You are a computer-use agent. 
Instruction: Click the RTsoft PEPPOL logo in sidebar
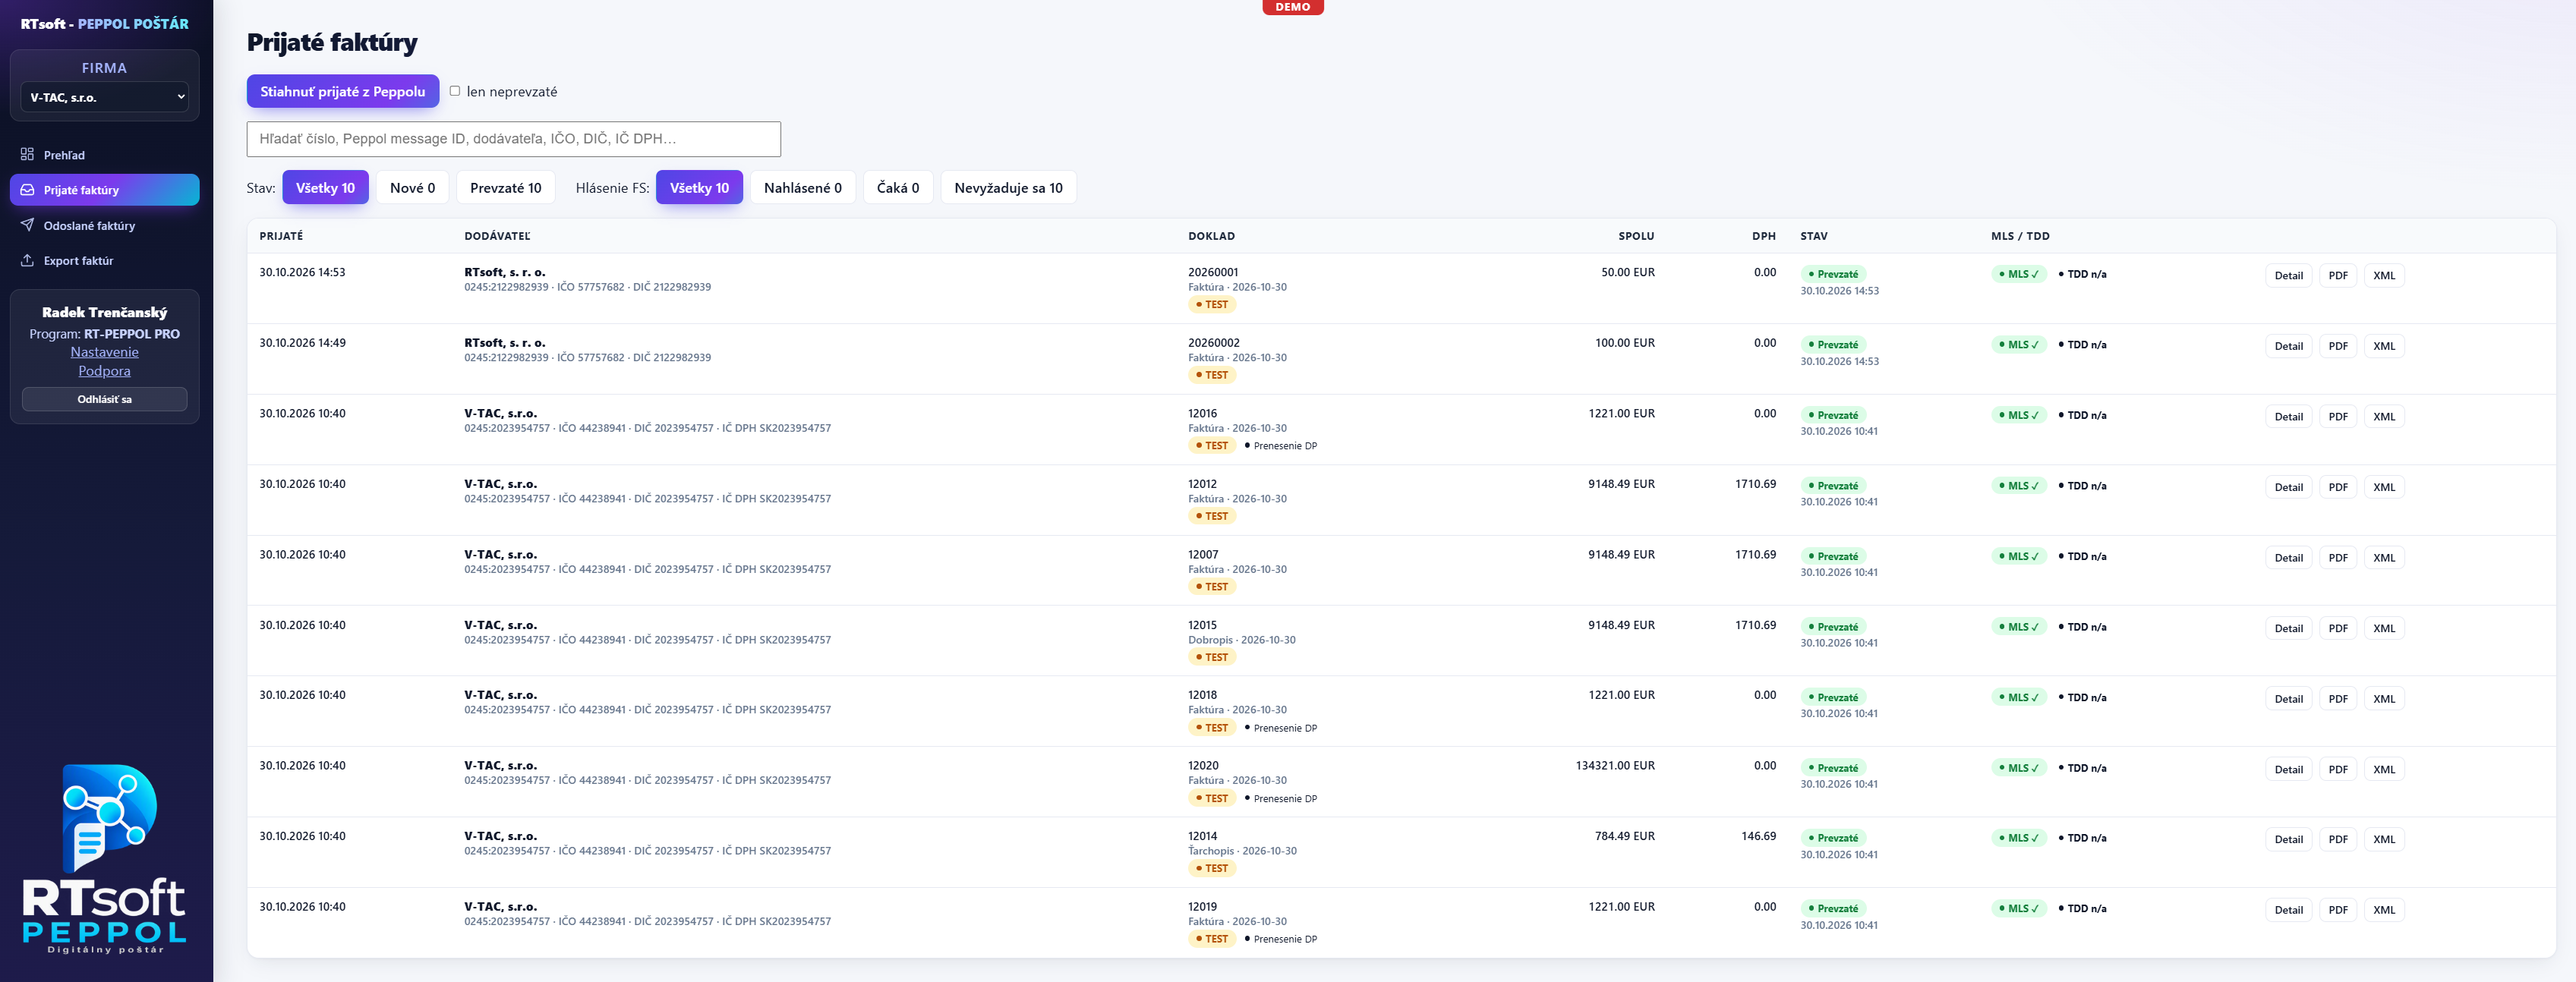click(105, 858)
